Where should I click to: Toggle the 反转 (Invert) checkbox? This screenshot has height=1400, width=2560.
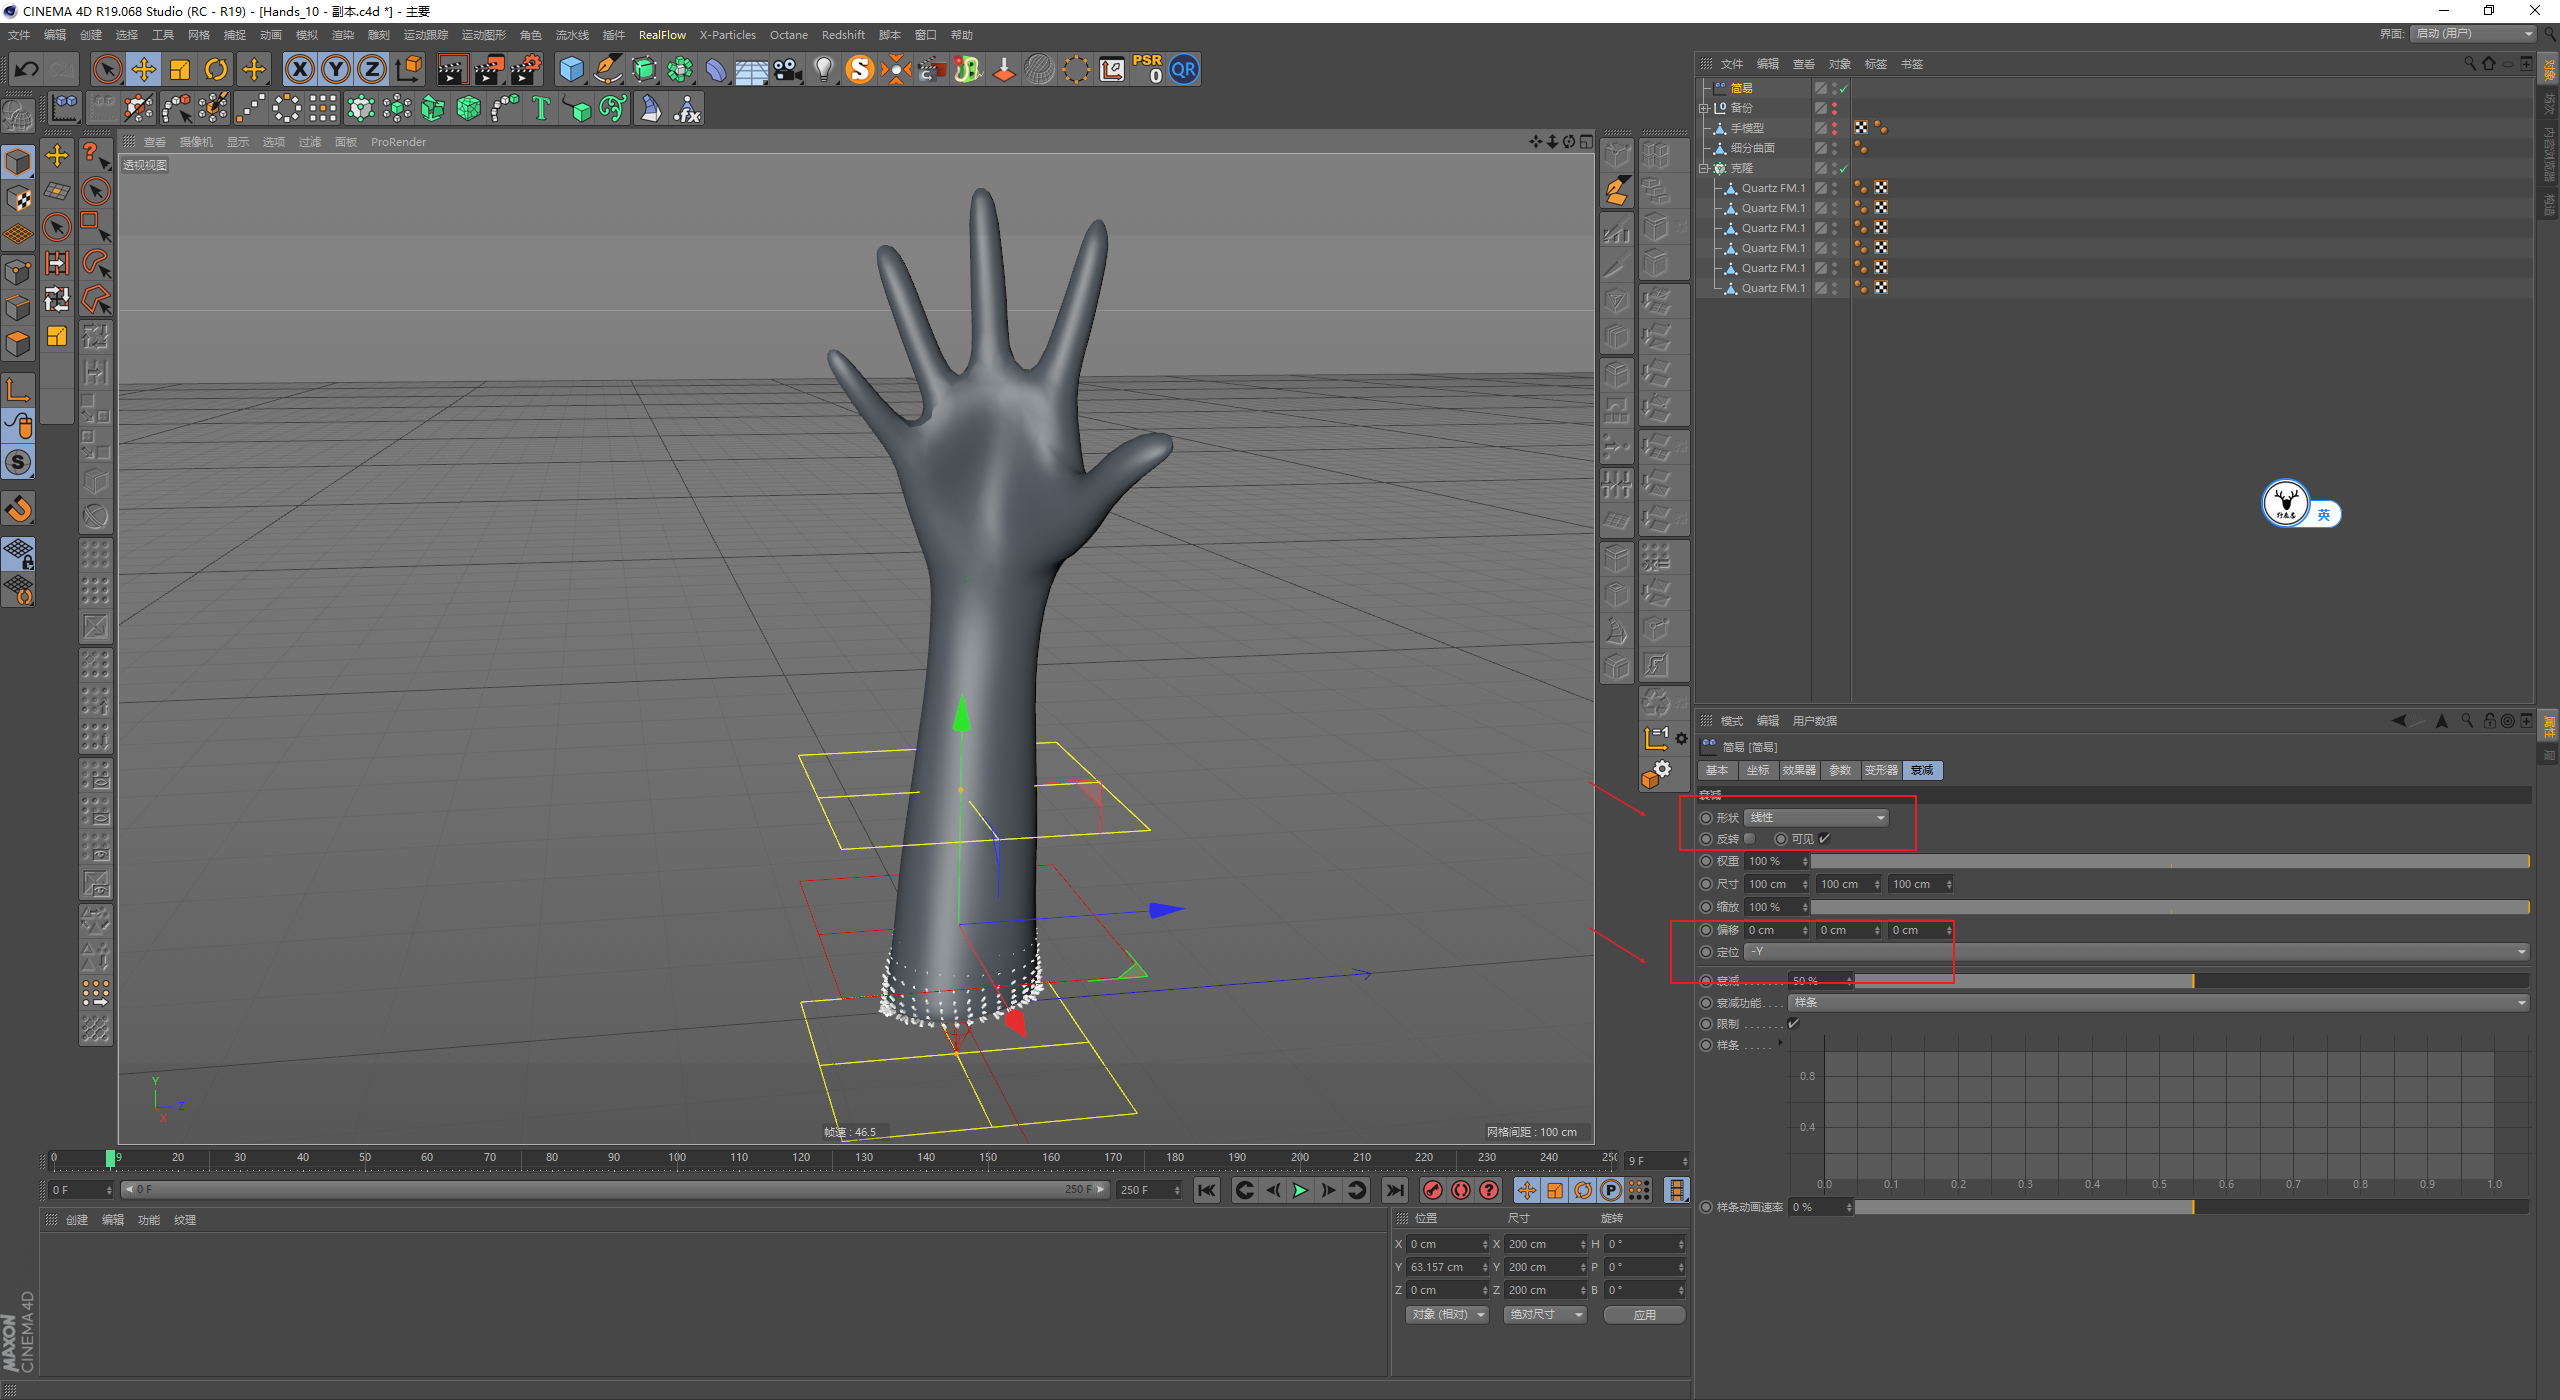pos(1750,839)
